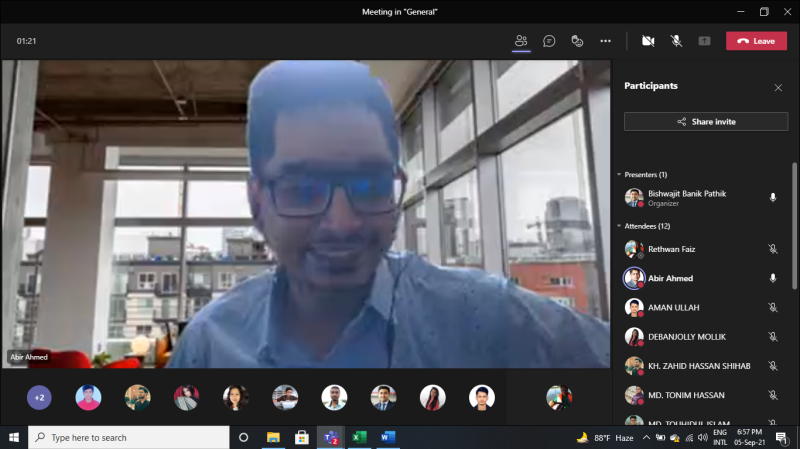Close the Participants panel
800x449 pixels.
click(x=778, y=88)
